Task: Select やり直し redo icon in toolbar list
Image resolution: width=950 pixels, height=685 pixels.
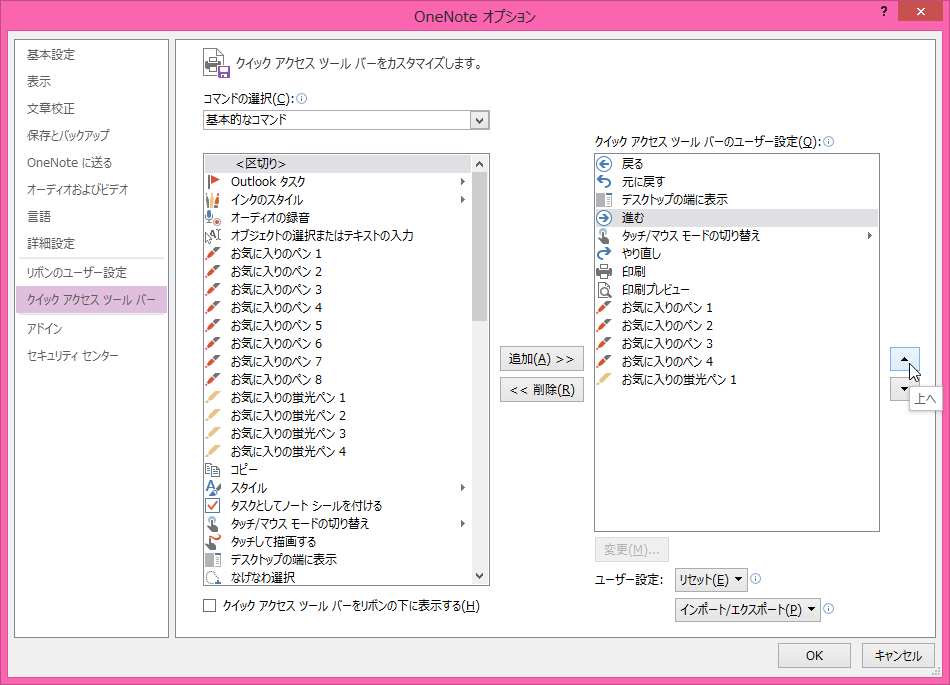Action: 604,253
